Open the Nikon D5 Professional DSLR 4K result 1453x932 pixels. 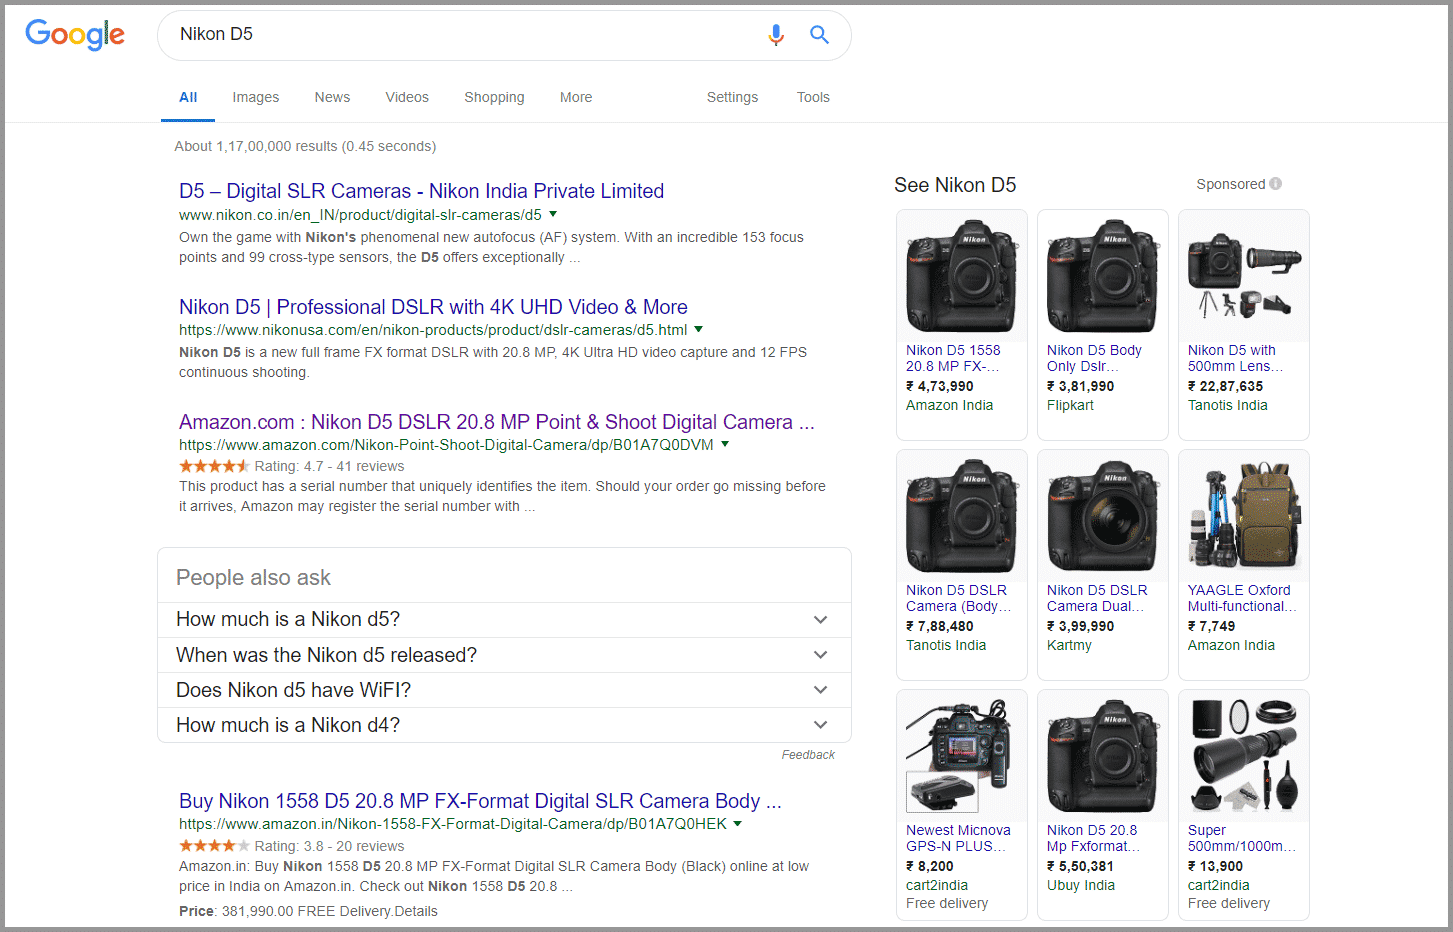coord(433,307)
